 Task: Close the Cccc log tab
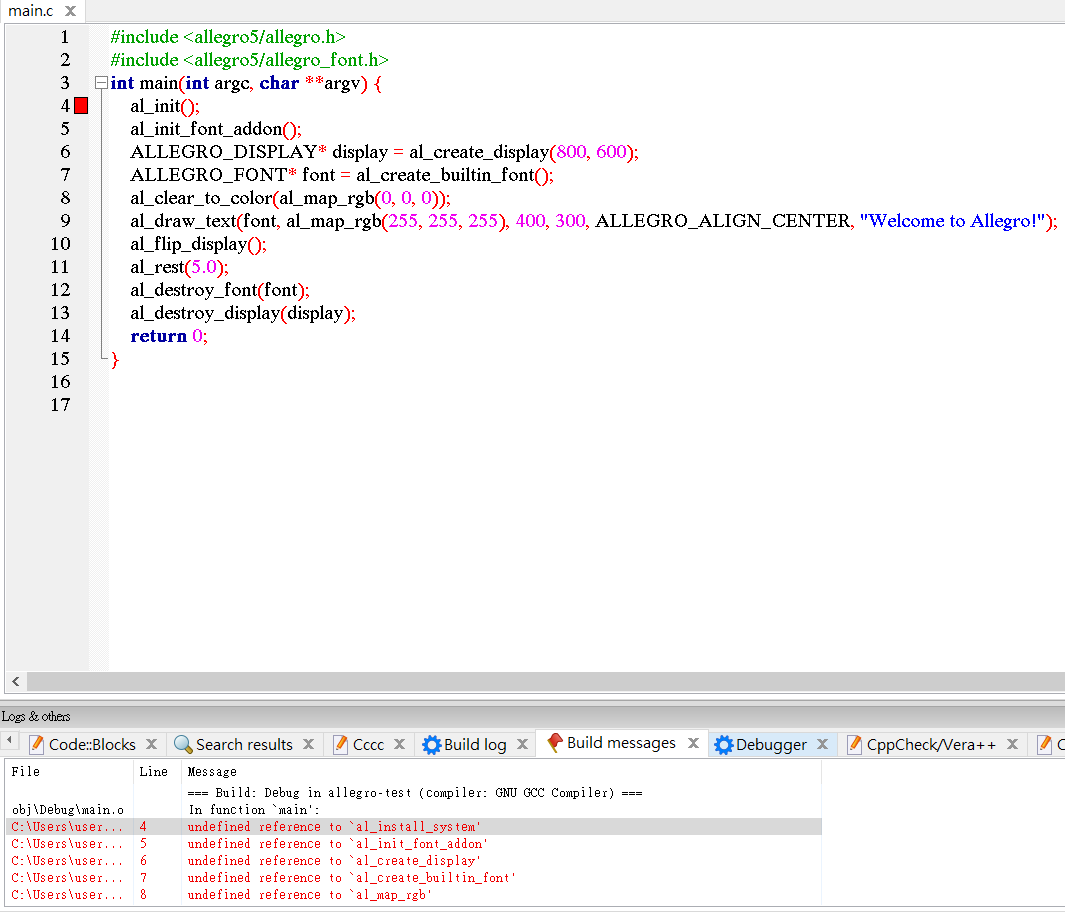tap(399, 744)
